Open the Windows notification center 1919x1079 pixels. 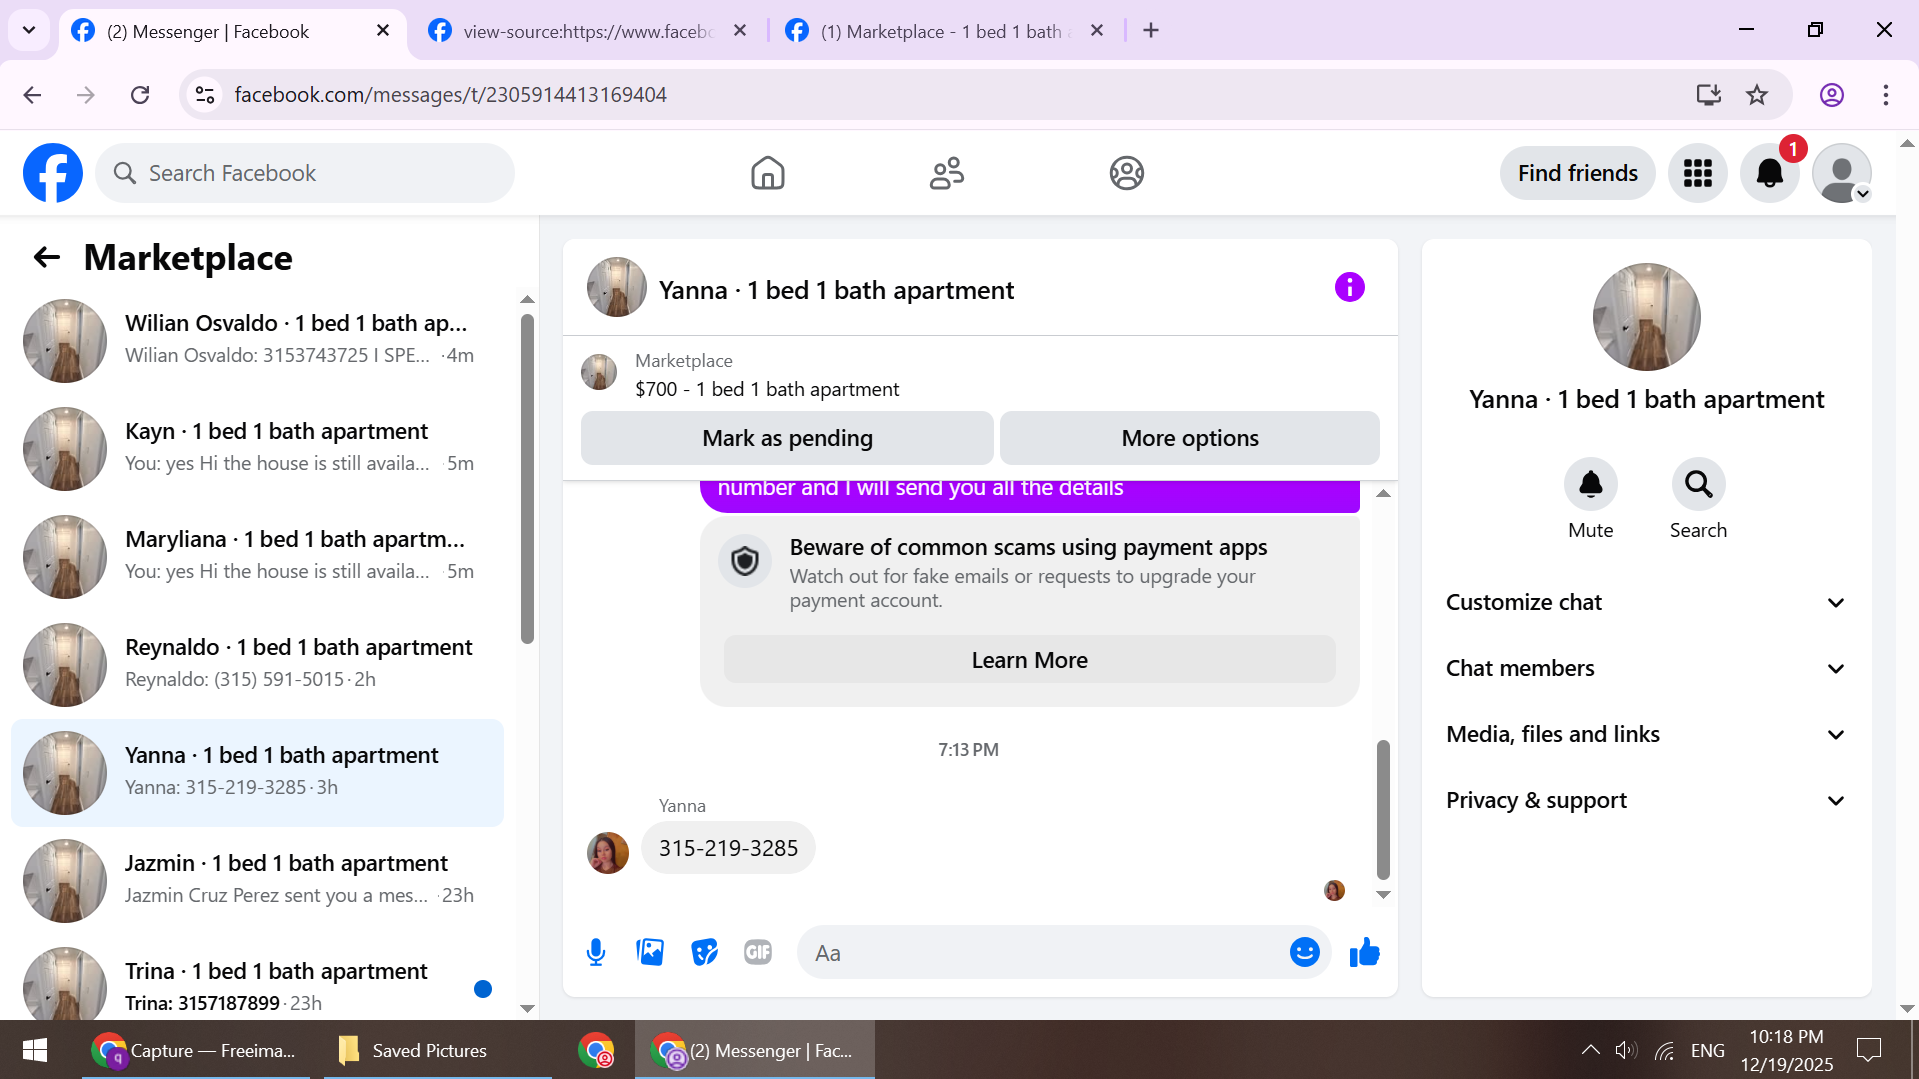click(x=1869, y=1050)
